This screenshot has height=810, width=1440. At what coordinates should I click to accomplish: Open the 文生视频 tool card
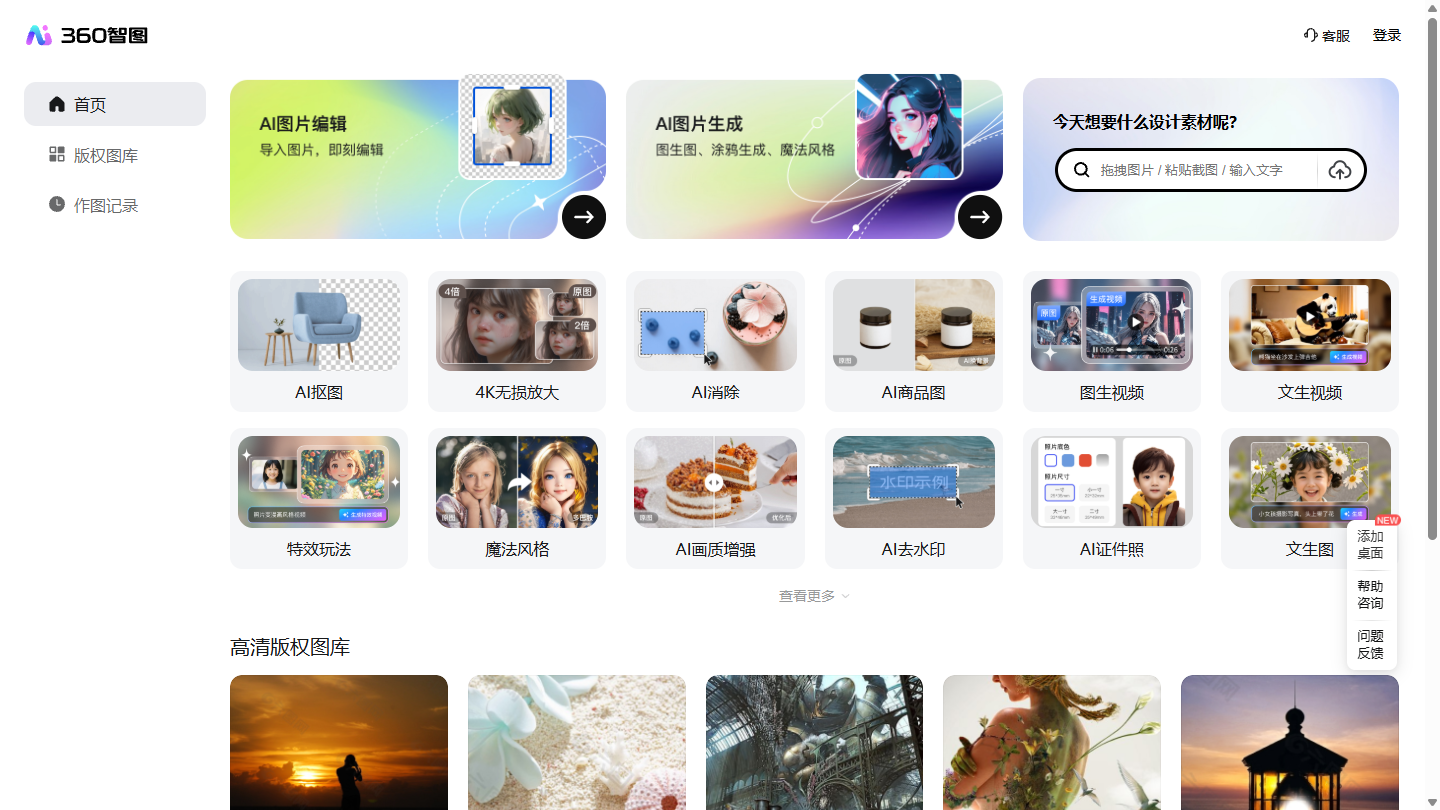1310,341
